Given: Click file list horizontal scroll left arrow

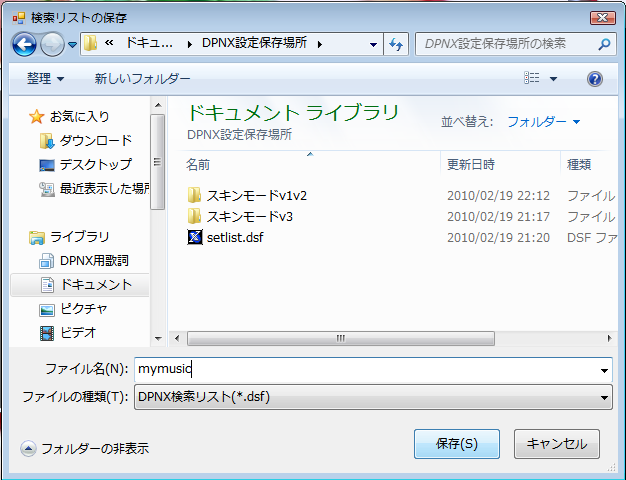Looking at the screenshot, I should tap(177, 339).
